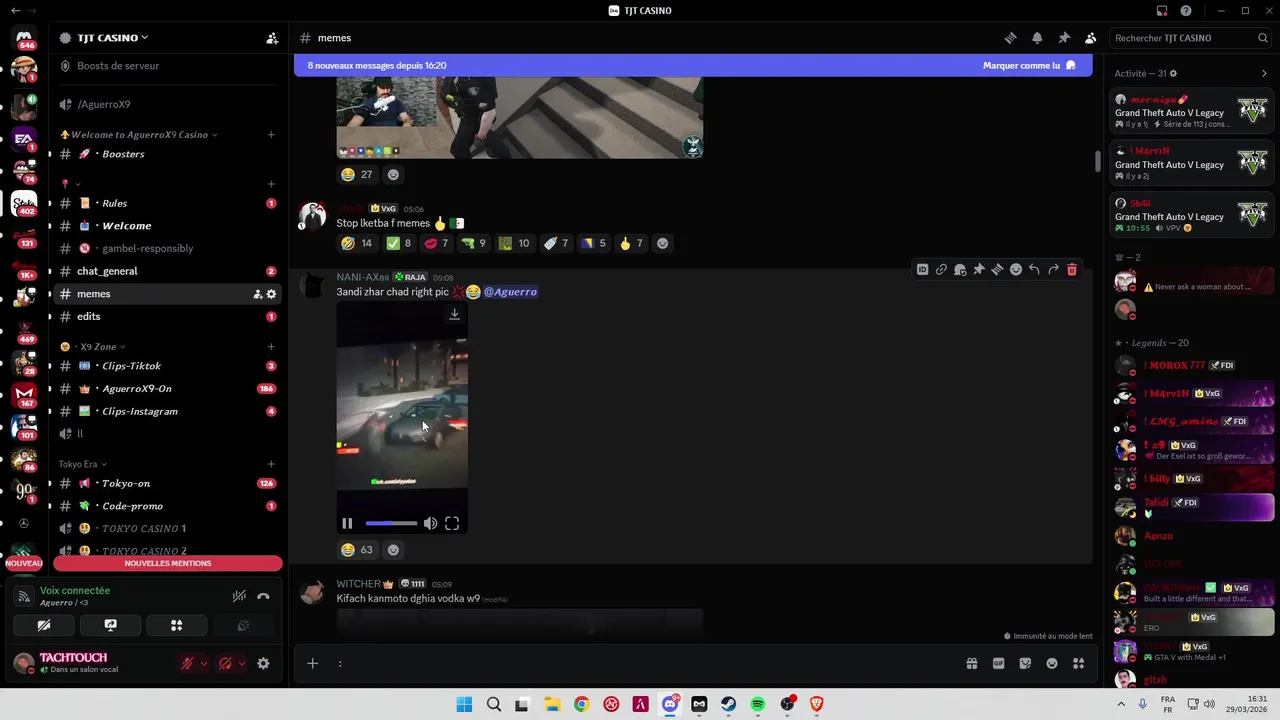Copy message ID from hover toolbar

point(923,270)
